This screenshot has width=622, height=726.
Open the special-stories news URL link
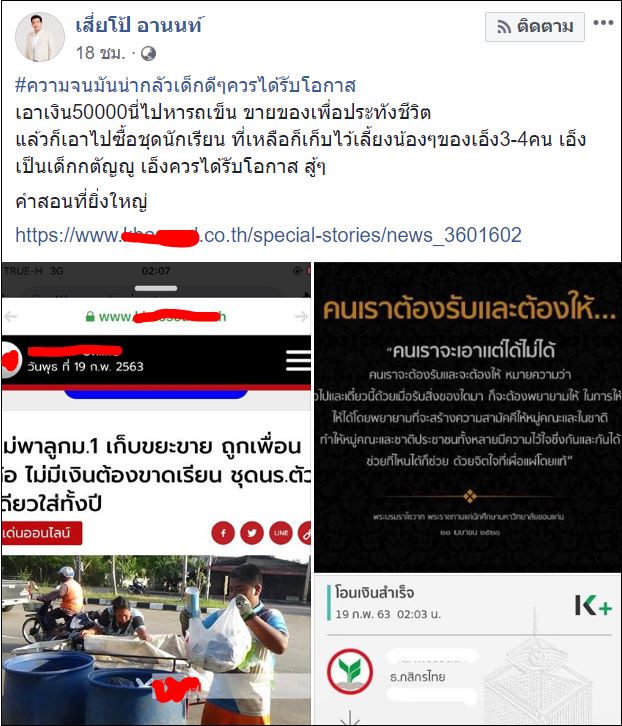pyautogui.click(x=268, y=235)
